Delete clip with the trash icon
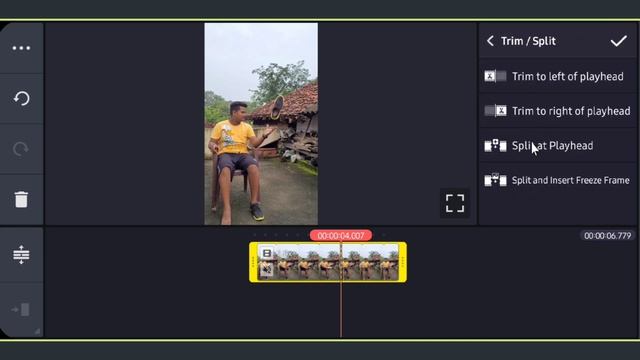The width and height of the screenshot is (640, 360). (21, 200)
